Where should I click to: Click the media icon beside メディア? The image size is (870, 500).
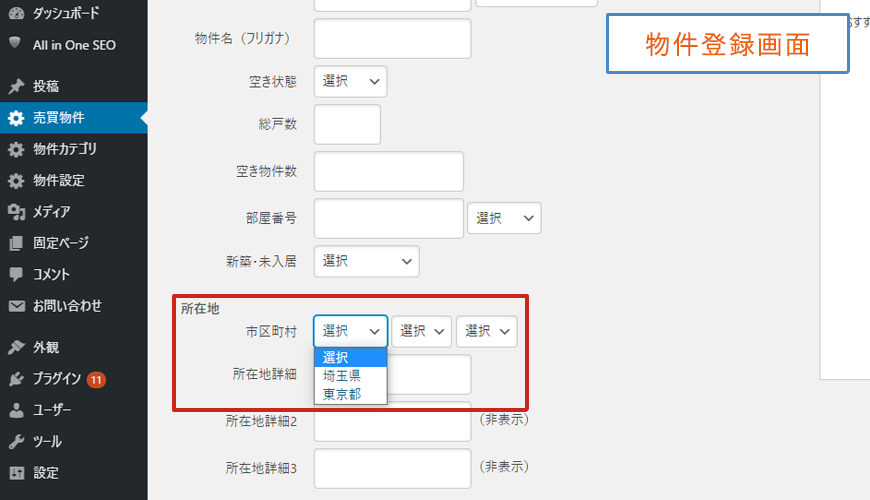(x=15, y=212)
